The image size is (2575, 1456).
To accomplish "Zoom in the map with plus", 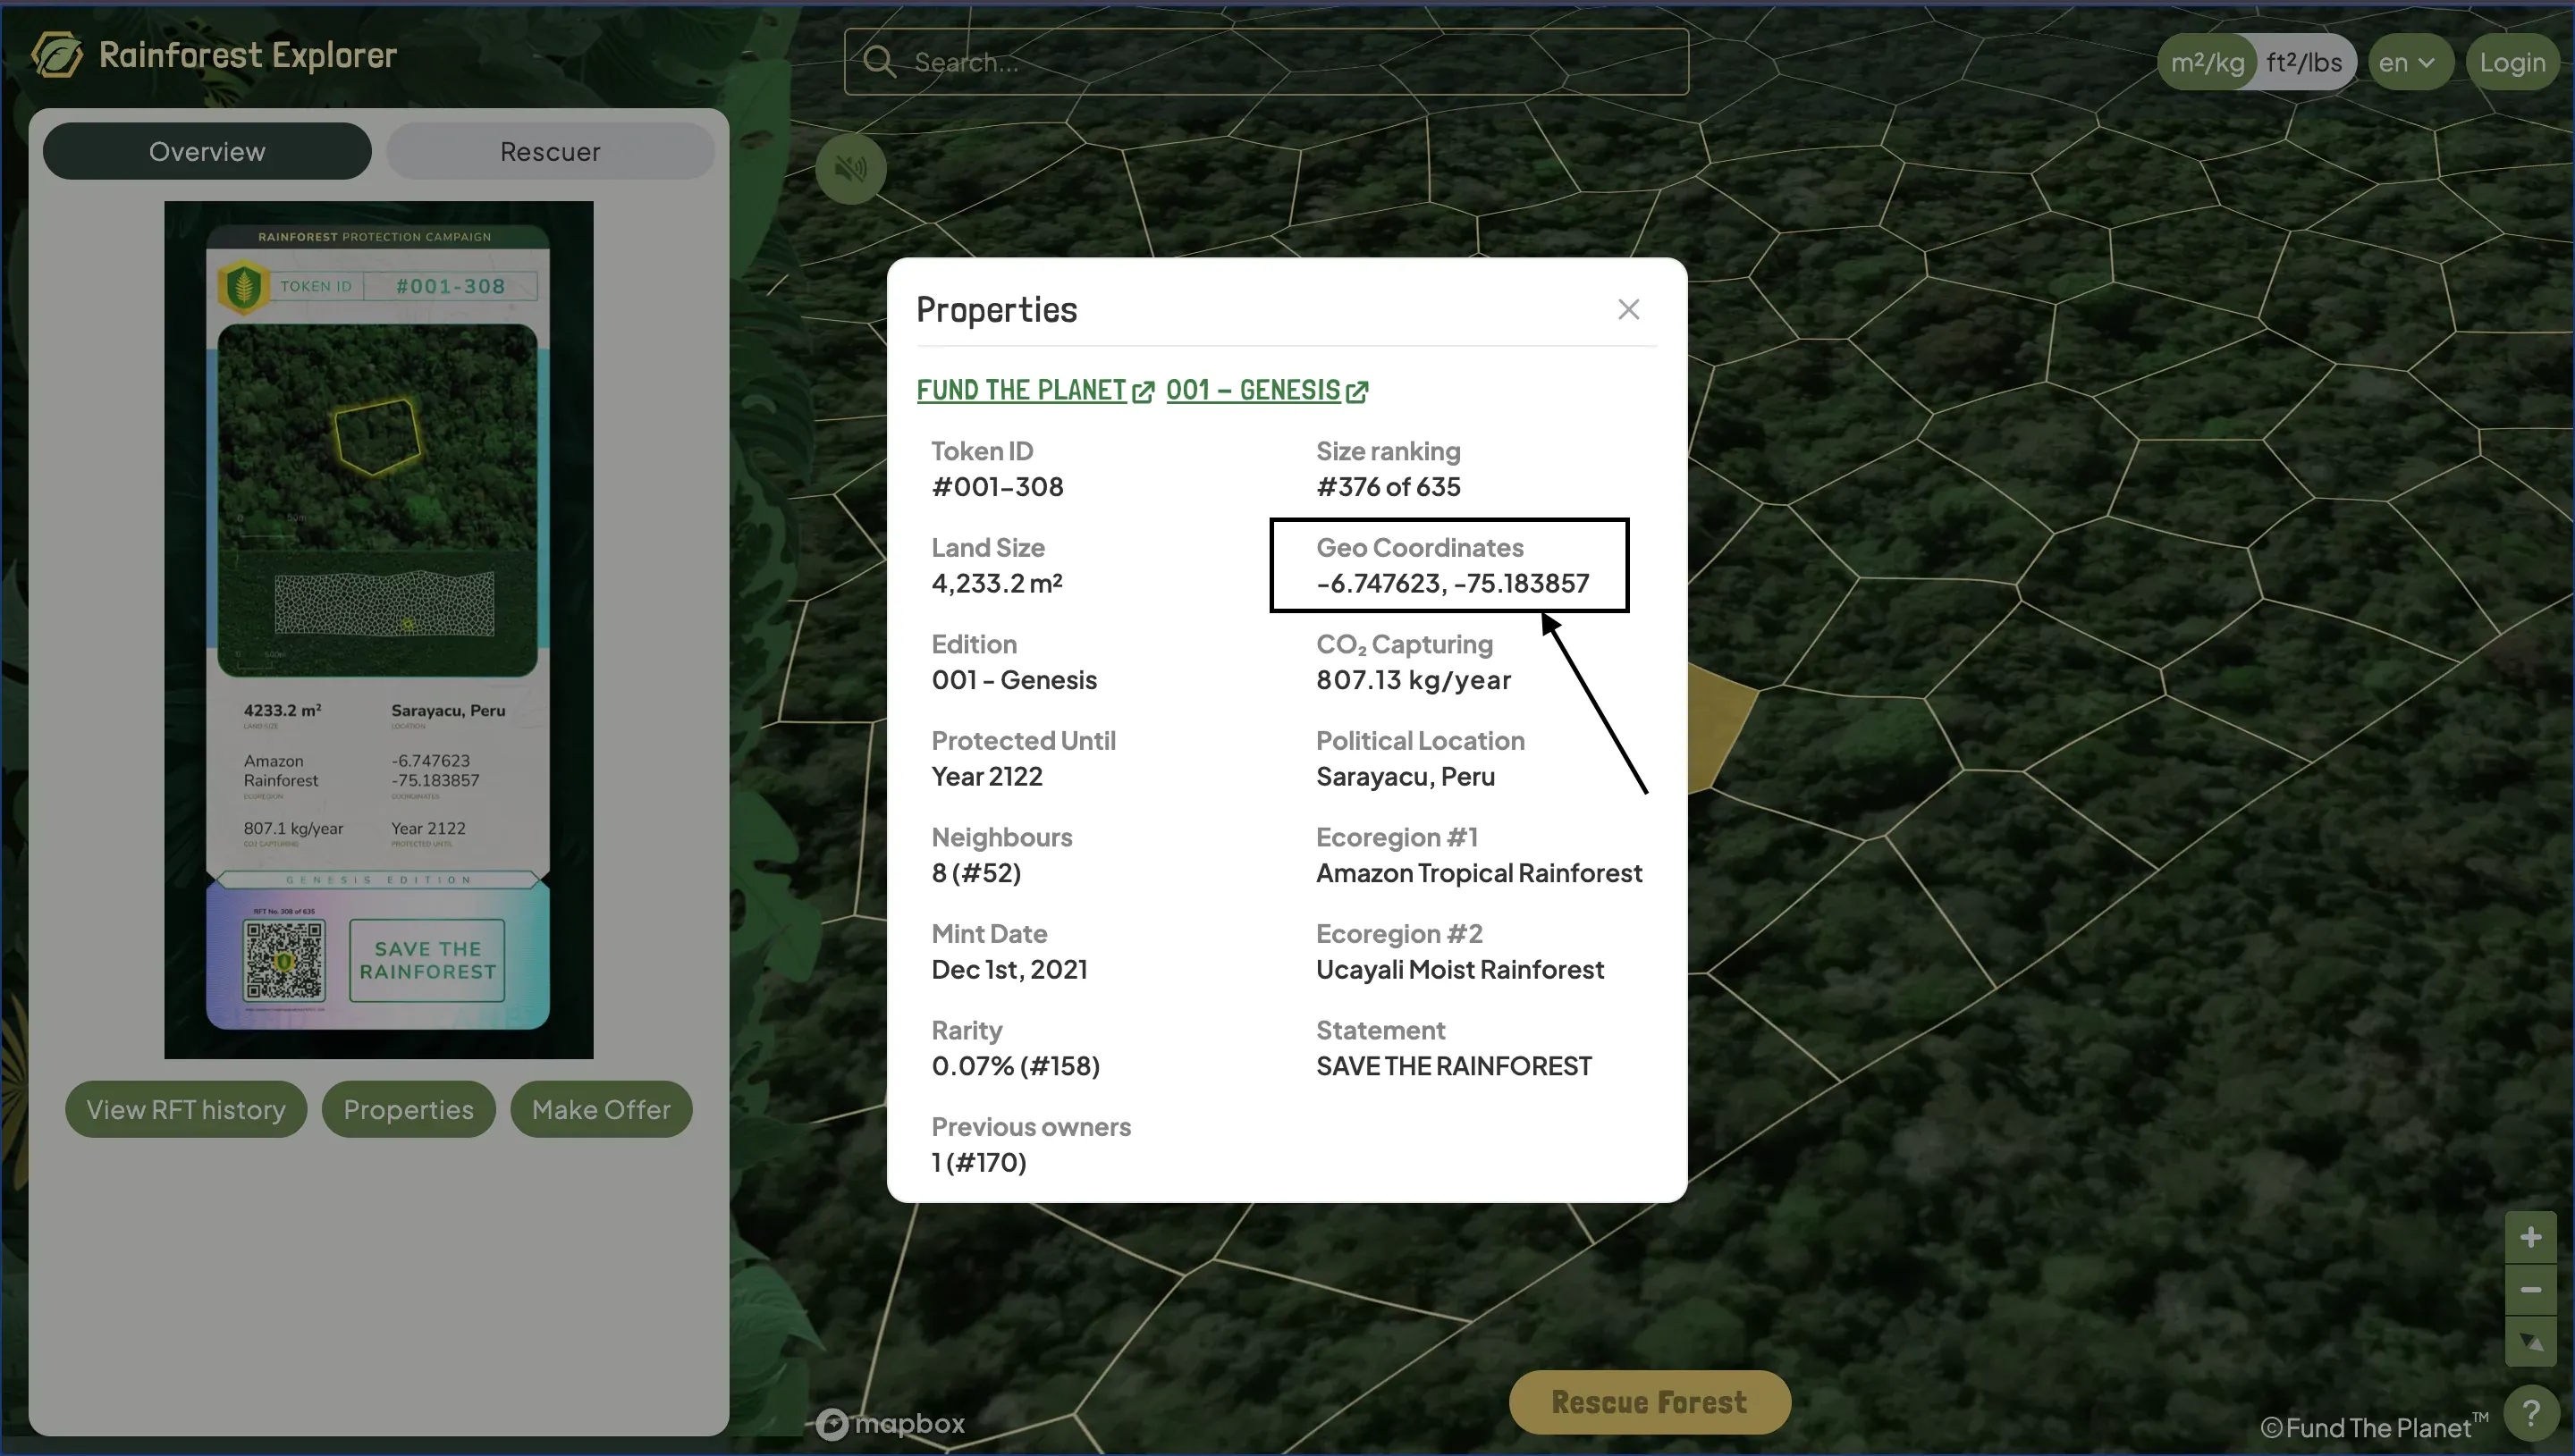I will [2530, 1238].
